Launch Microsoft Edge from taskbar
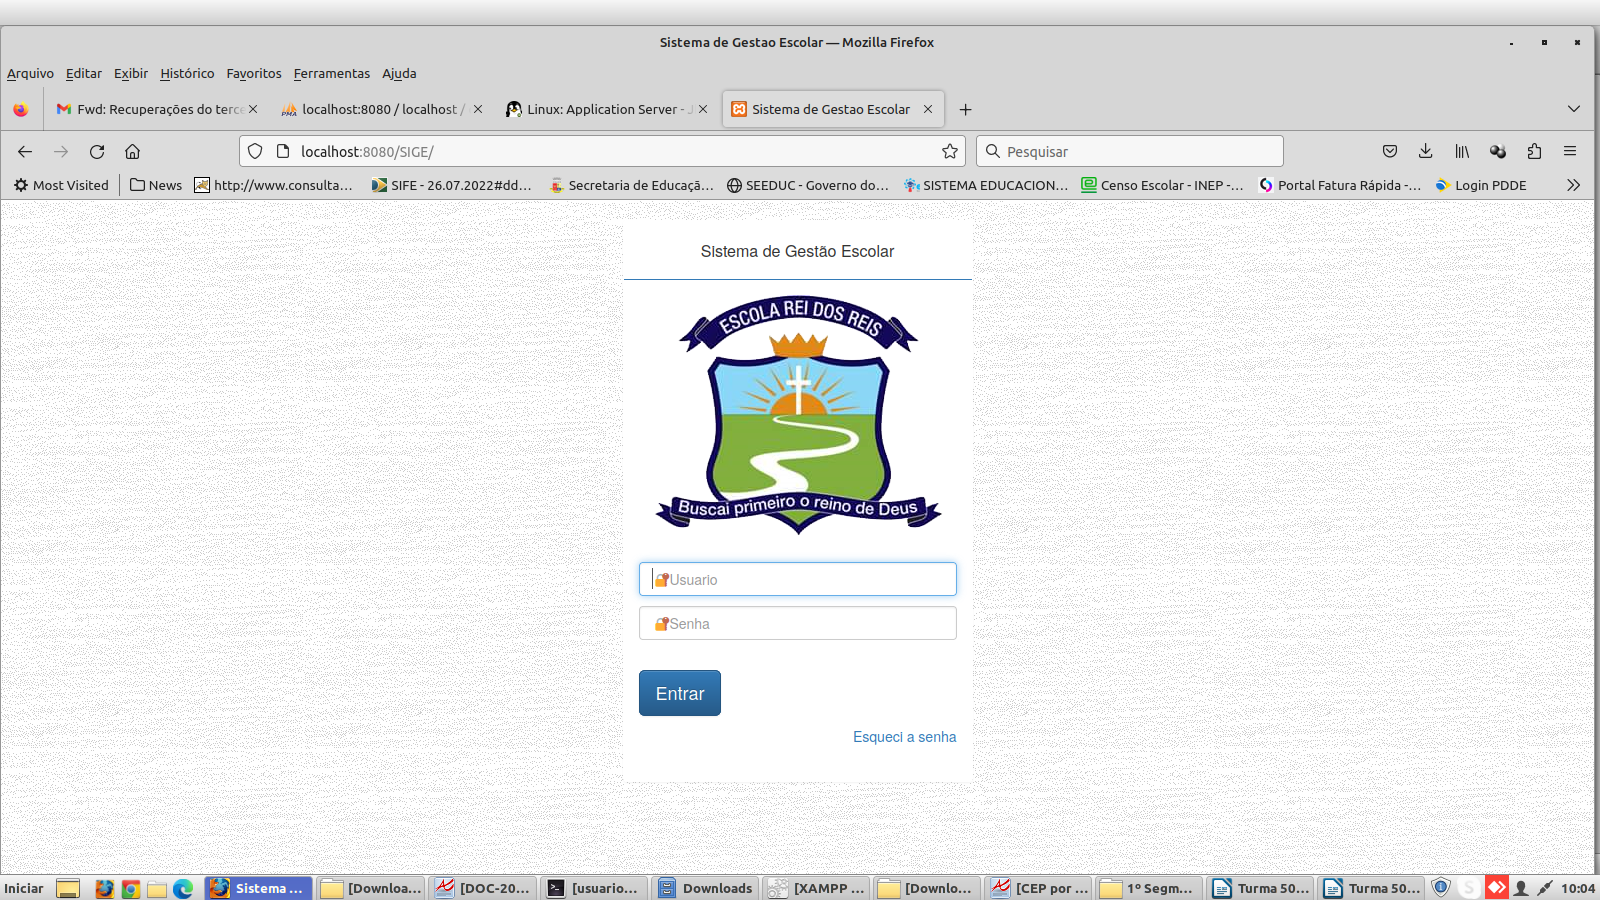This screenshot has width=1600, height=900. tap(183, 888)
